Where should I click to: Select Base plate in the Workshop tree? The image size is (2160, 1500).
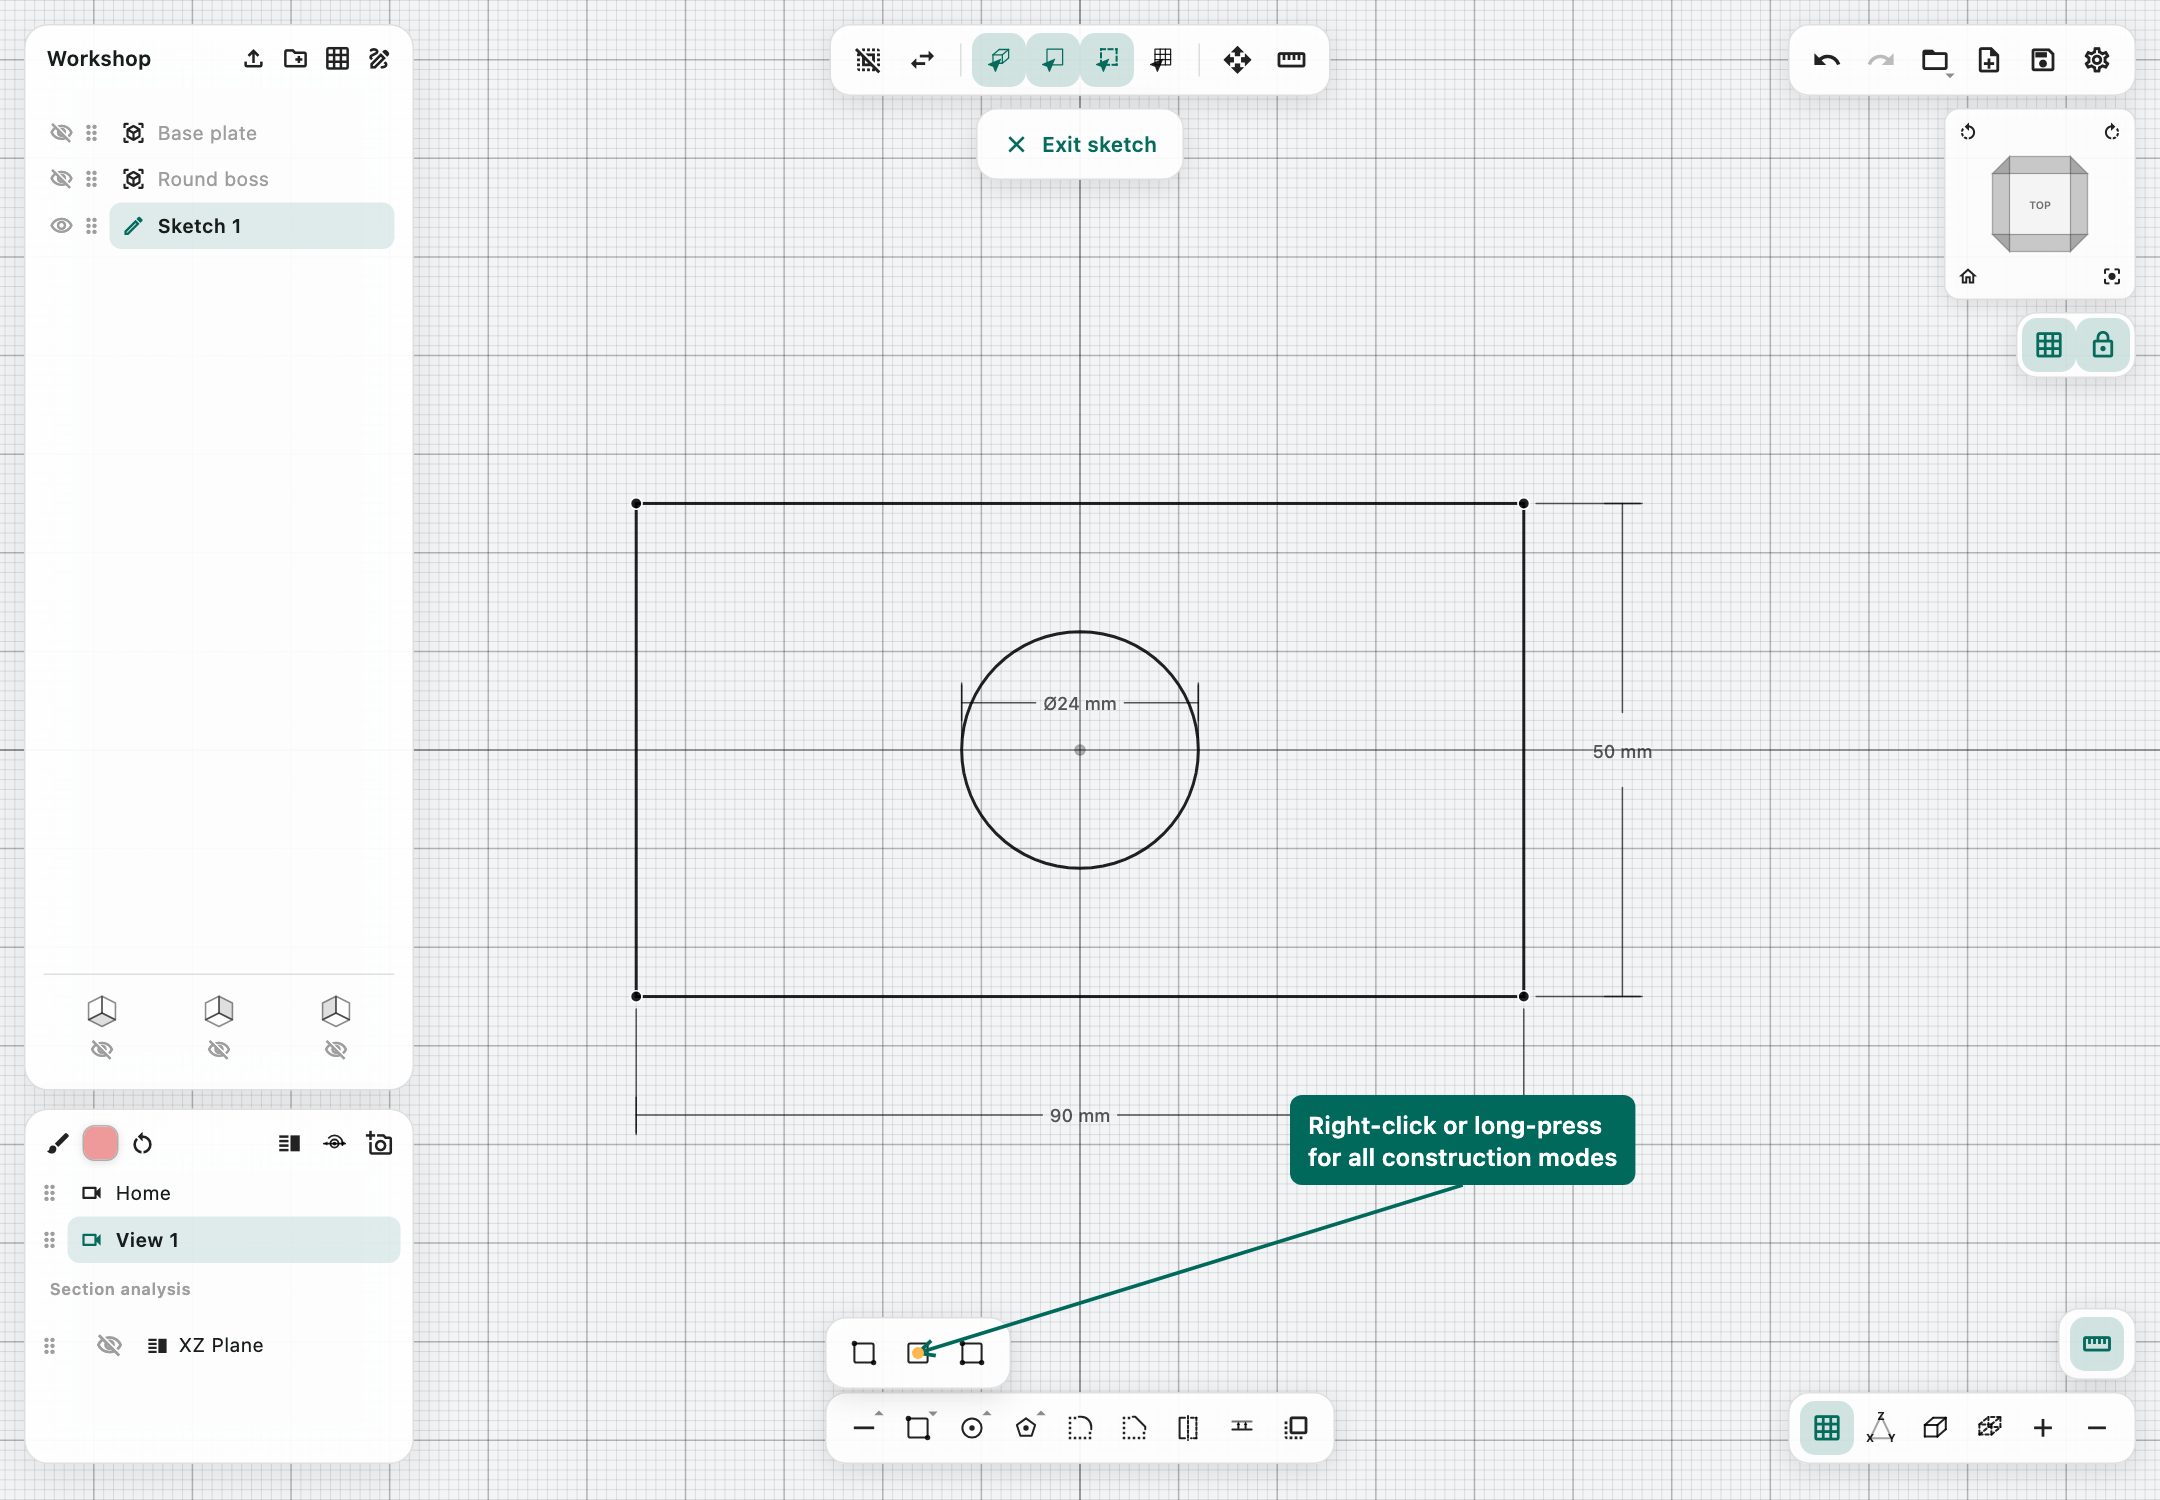(x=252, y=133)
